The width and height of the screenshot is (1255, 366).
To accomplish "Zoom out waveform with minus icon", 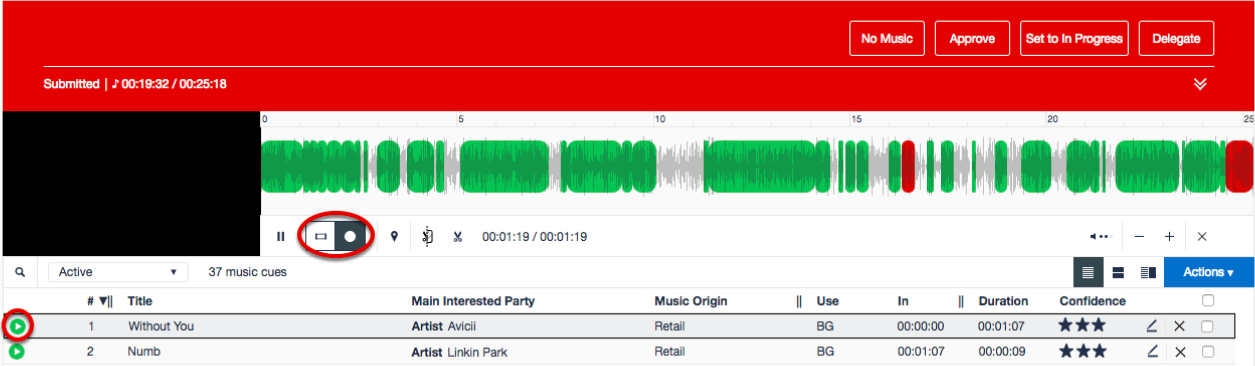I will [1139, 237].
